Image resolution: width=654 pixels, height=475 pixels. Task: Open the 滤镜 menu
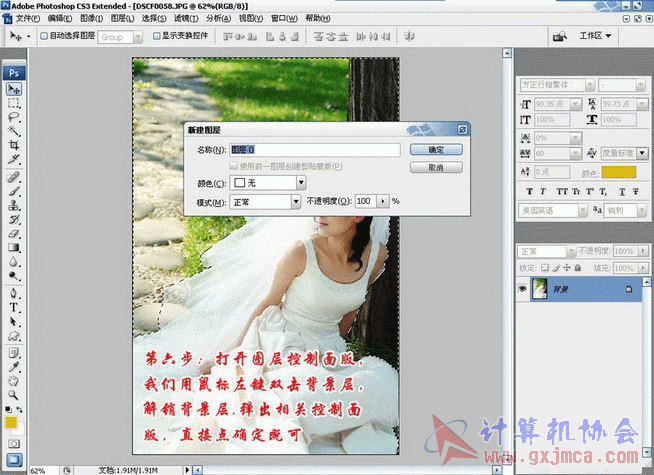click(186, 18)
